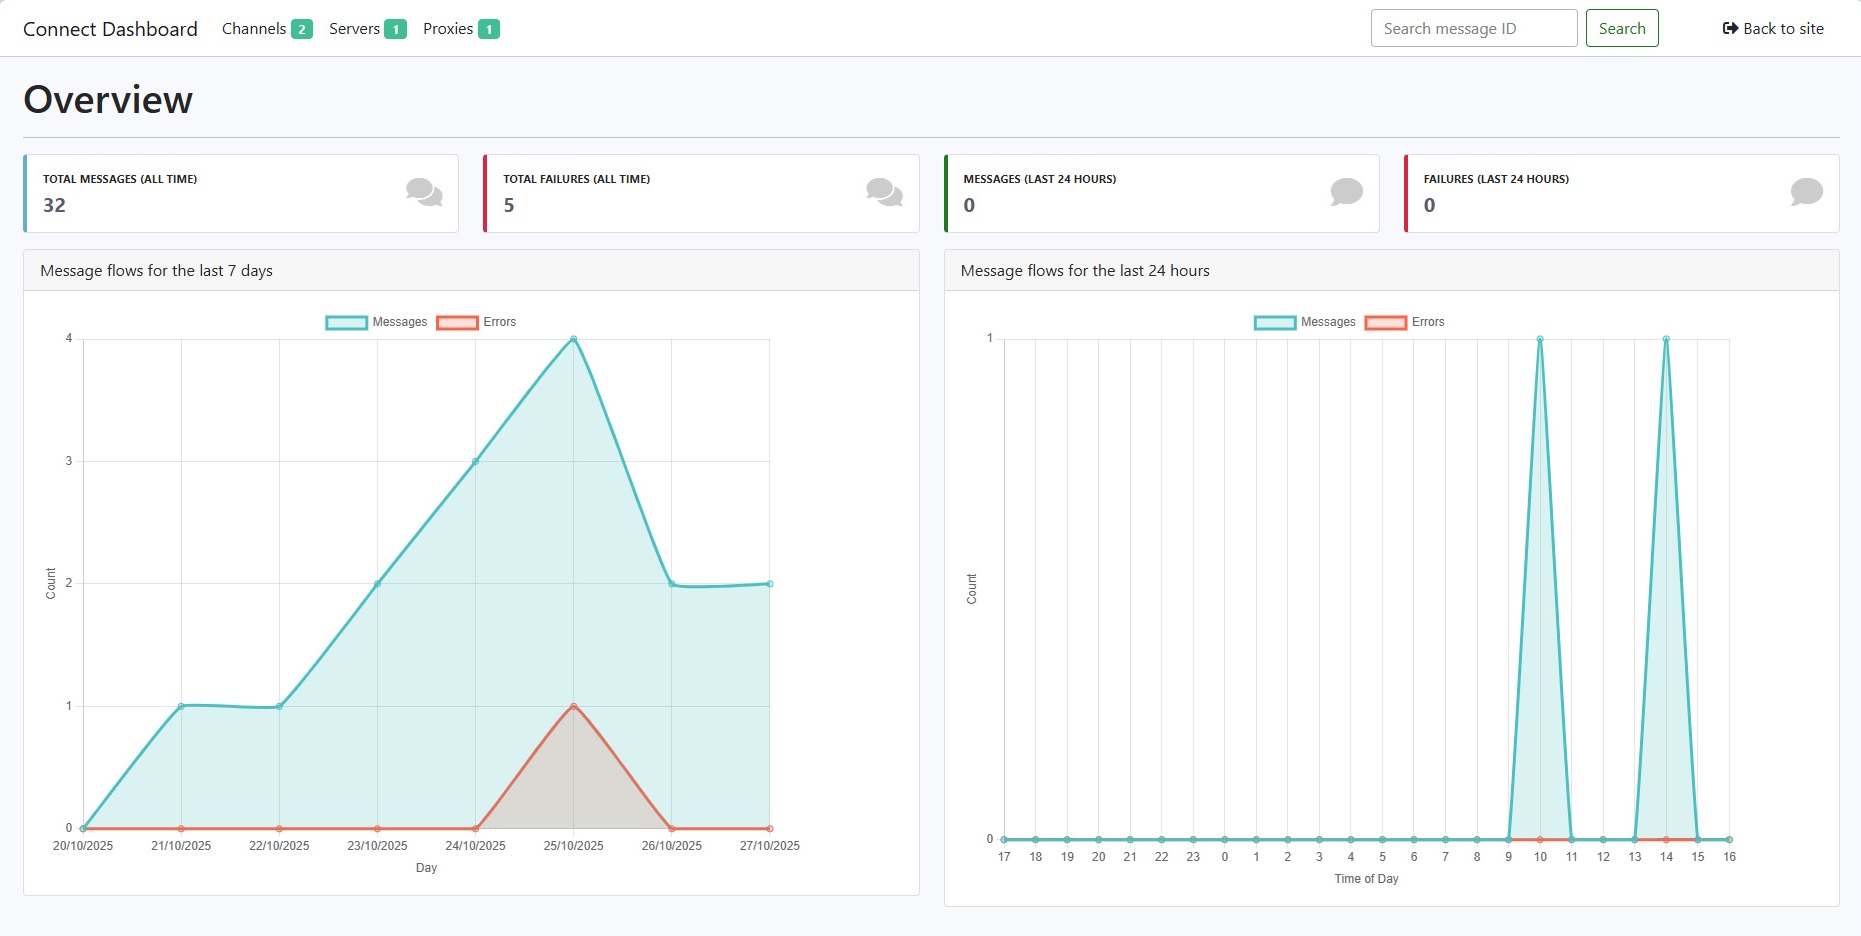Click the Back to site arrow icon

1730,29
